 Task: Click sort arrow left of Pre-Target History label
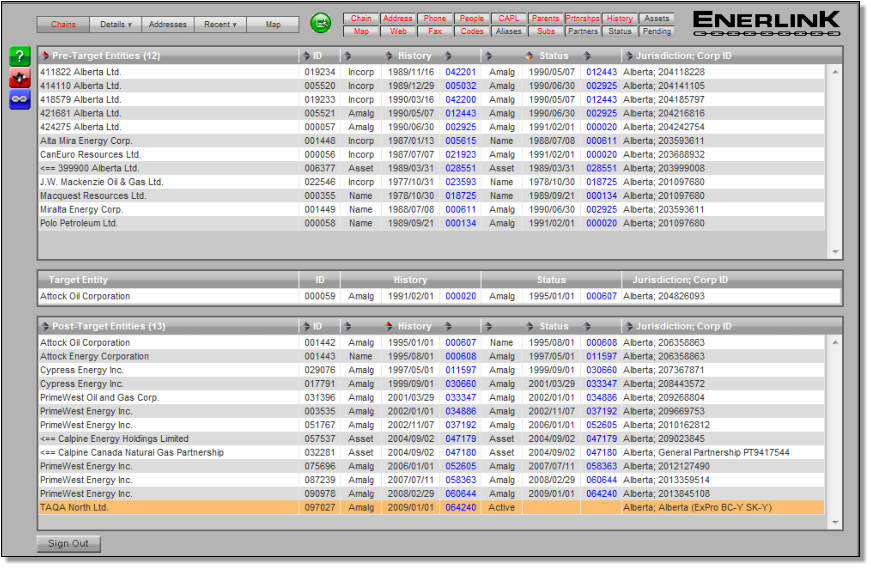click(389, 56)
